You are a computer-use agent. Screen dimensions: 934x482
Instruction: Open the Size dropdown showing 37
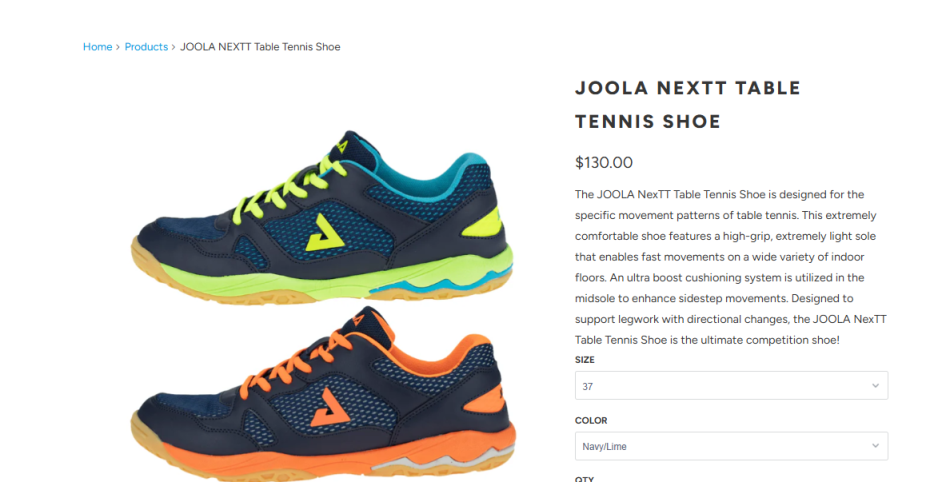pos(731,386)
